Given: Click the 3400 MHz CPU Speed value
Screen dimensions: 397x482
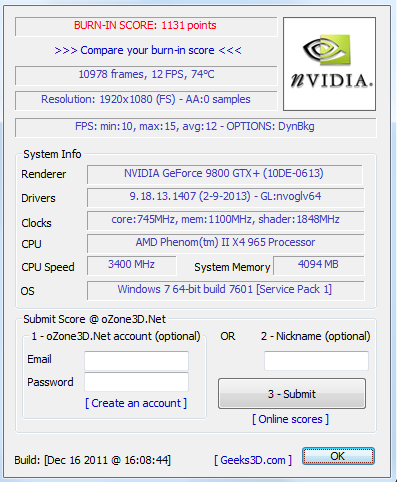Looking at the screenshot, I should point(132,265).
